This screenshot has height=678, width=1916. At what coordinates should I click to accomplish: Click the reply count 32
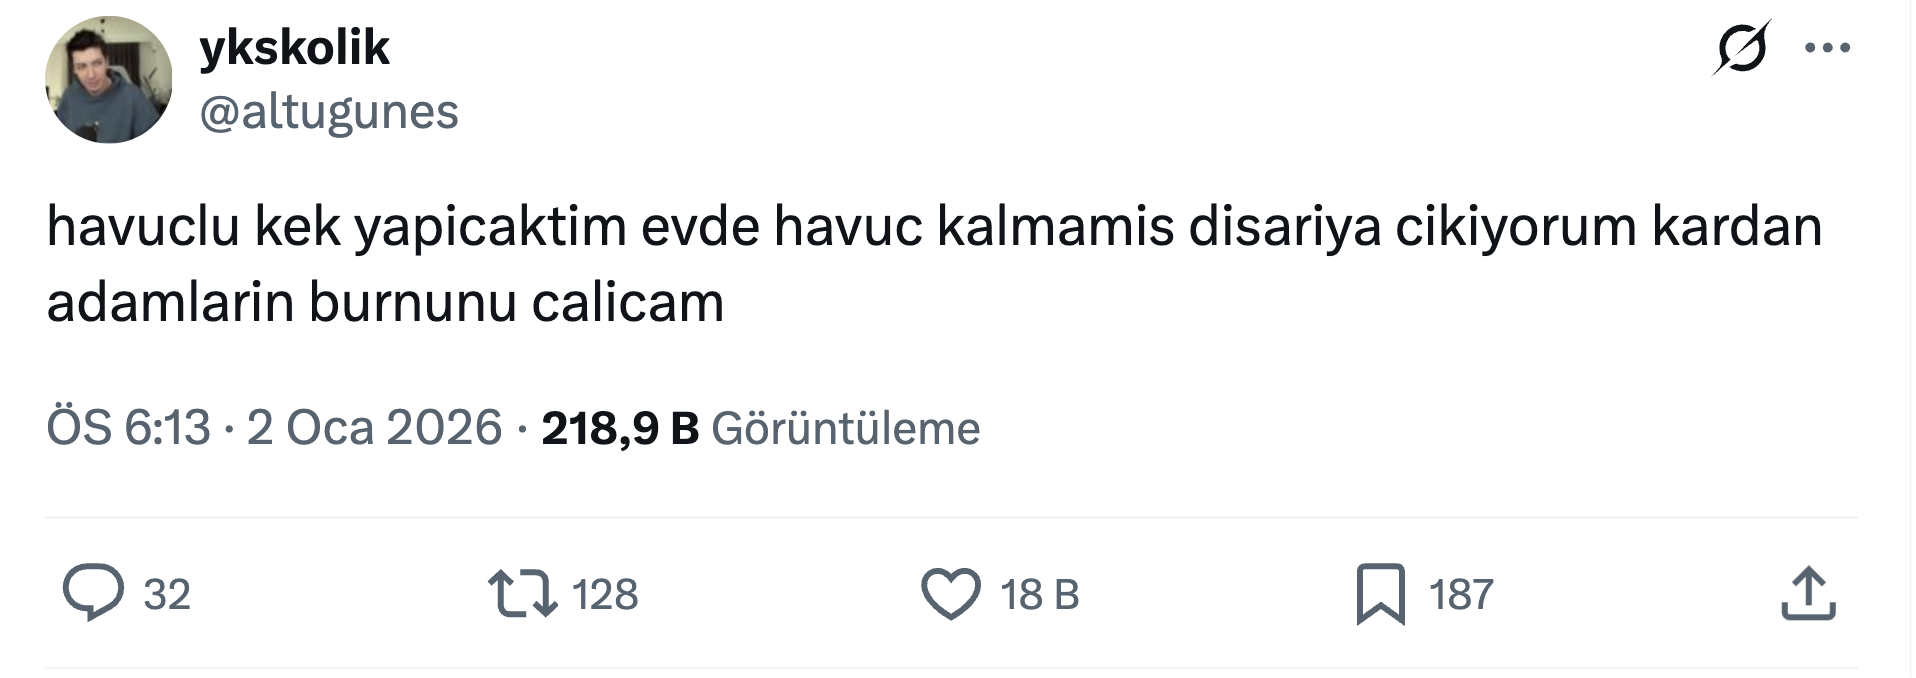[x=167, y=595]
